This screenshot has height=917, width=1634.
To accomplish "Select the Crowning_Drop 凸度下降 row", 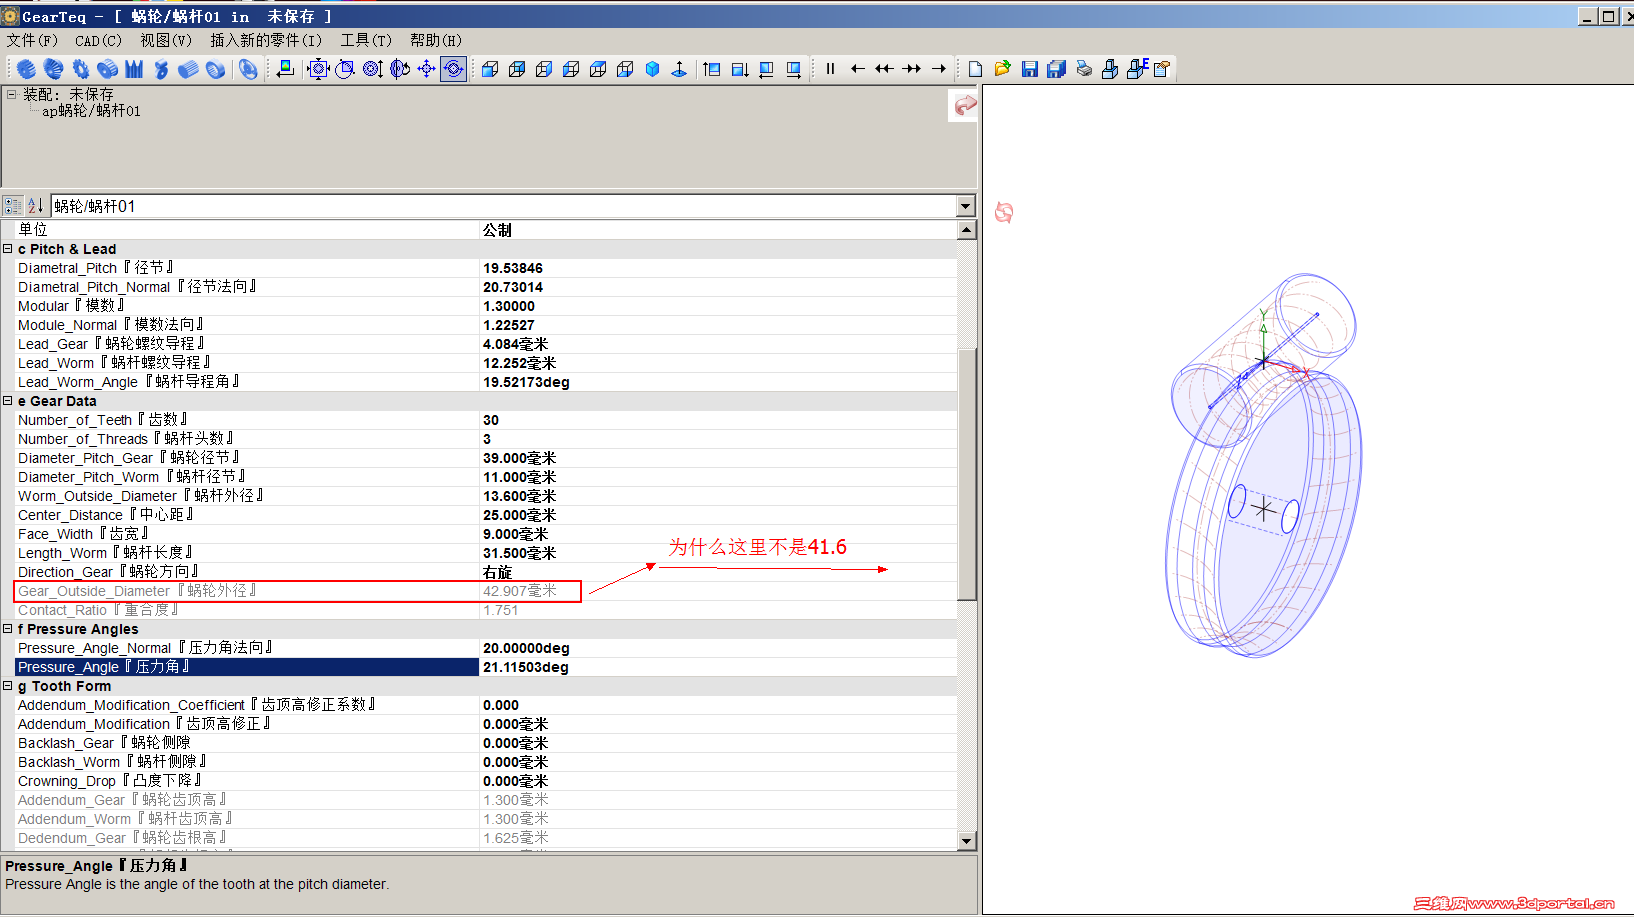I will [x=485, y=781].
